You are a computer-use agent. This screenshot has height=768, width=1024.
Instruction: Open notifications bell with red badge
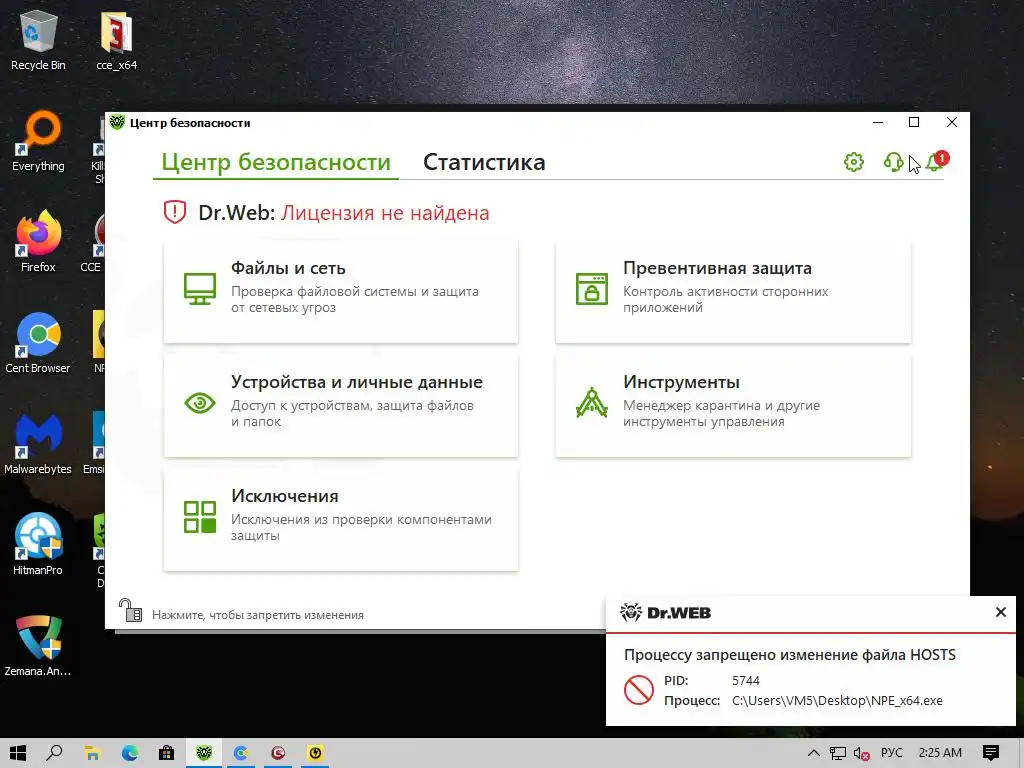point(936,161)
